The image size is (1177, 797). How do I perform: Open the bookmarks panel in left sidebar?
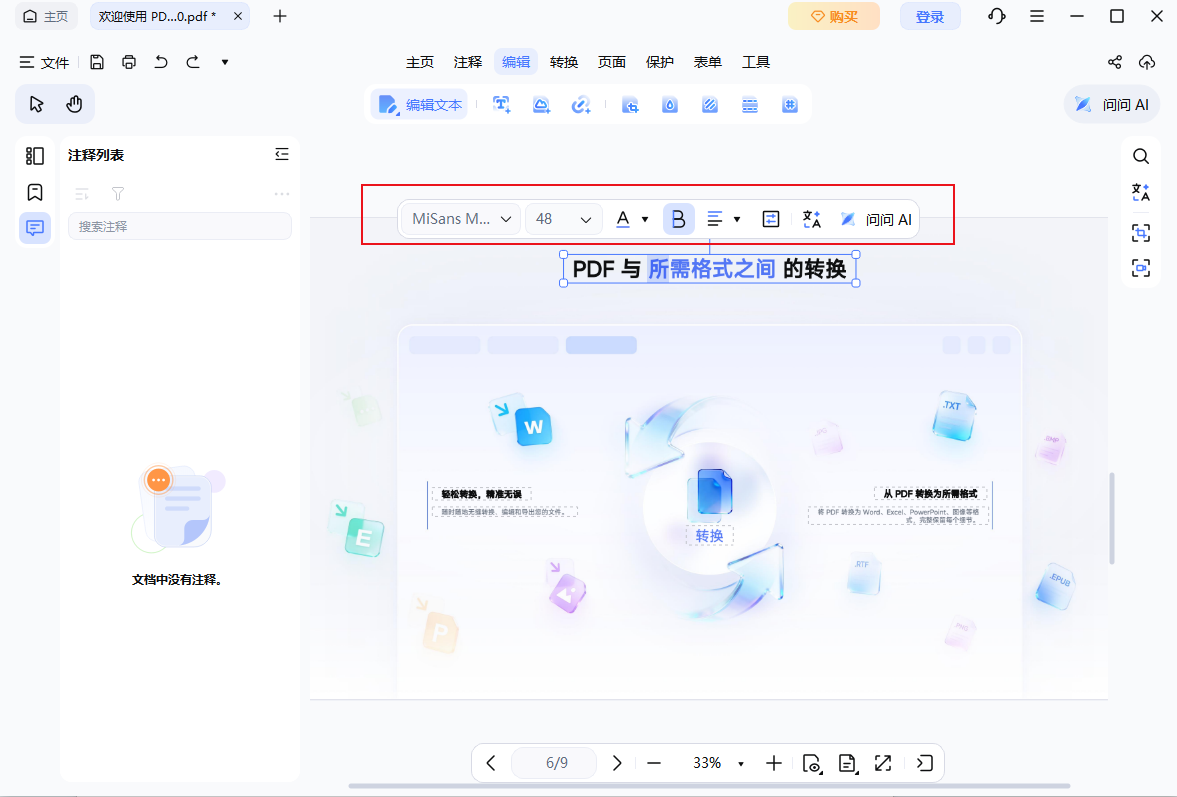point(35,192)
